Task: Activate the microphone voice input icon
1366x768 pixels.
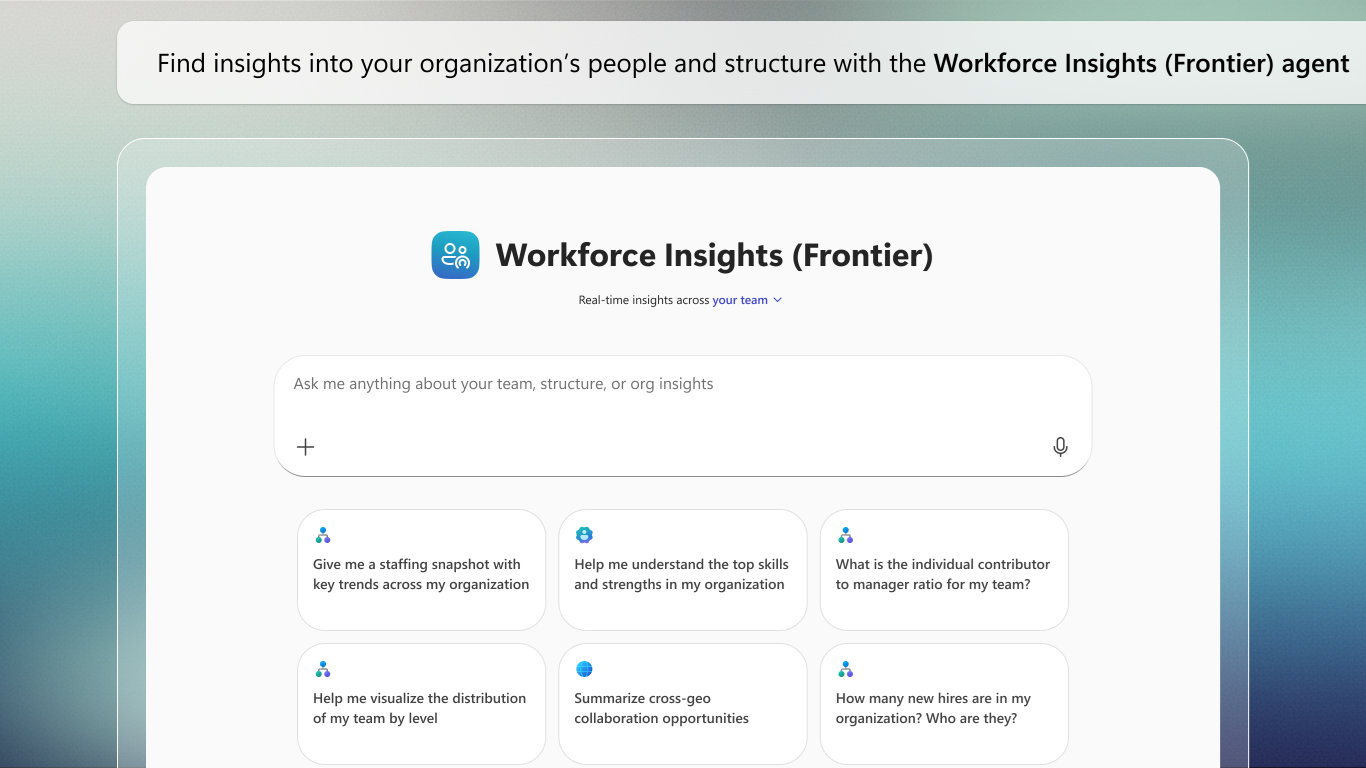Action: [1061, 447]
